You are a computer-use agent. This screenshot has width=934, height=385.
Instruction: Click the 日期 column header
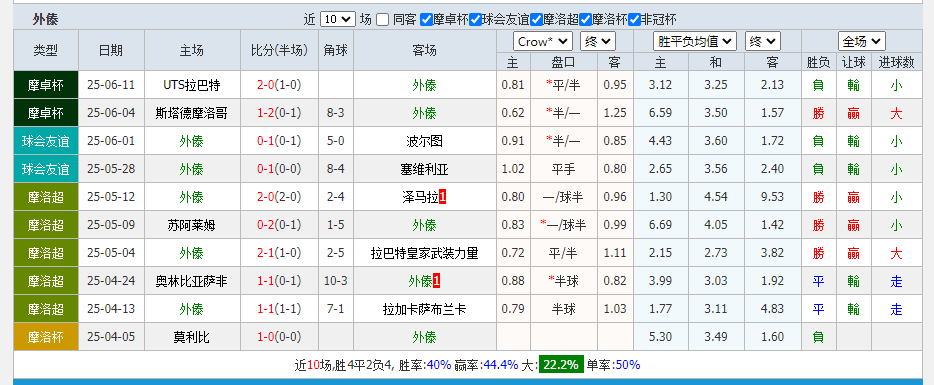[111, 51]
